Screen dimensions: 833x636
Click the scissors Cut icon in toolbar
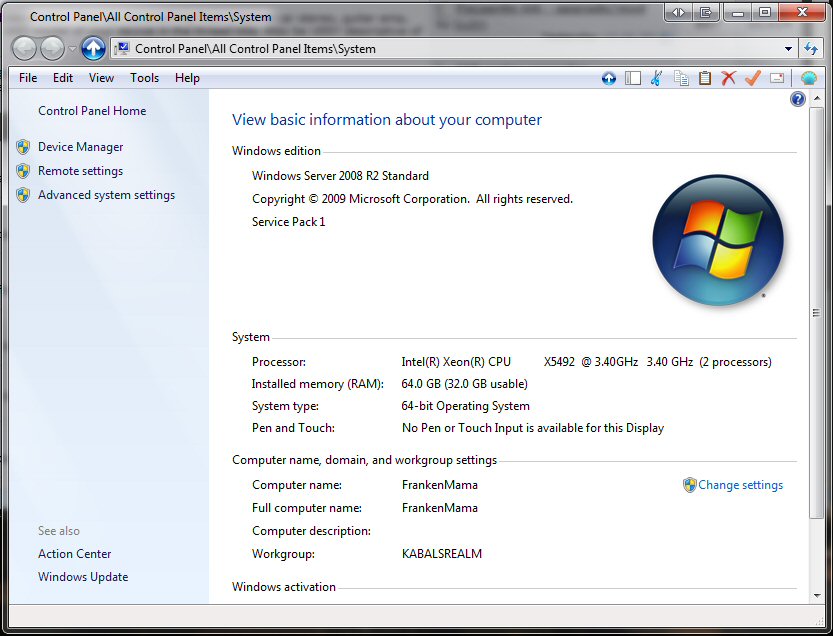tap(656, 78)
